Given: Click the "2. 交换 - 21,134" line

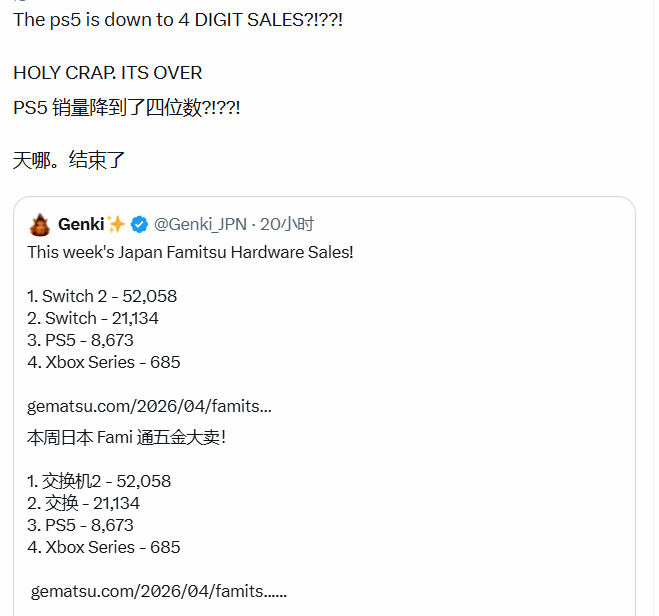Looking at the screenshot, I should [84, 503].
